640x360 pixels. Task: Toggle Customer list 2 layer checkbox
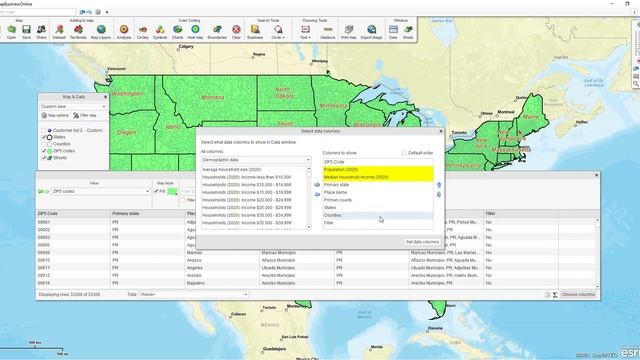click(44, 131)
